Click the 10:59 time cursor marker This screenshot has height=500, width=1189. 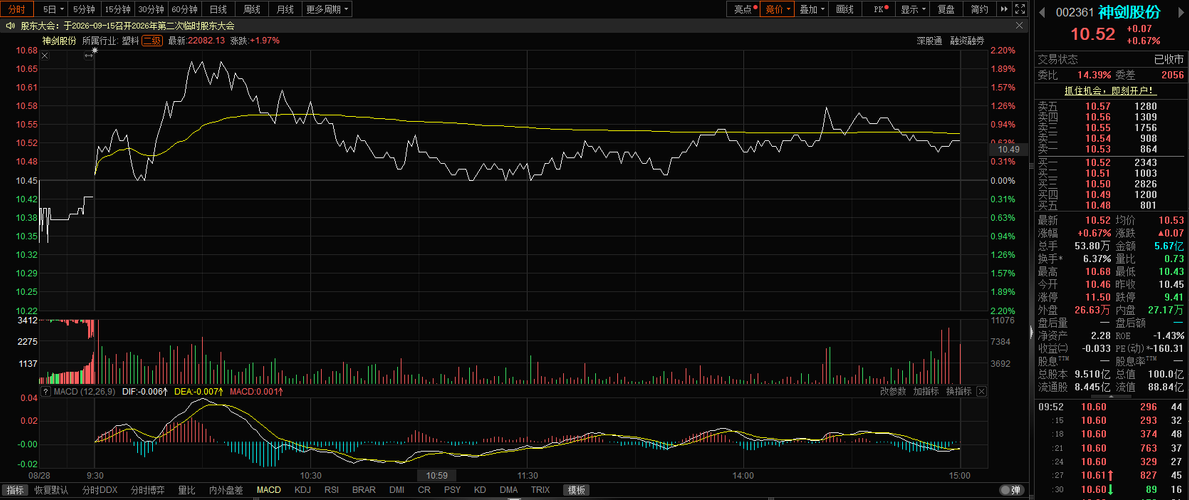[438, 476]
